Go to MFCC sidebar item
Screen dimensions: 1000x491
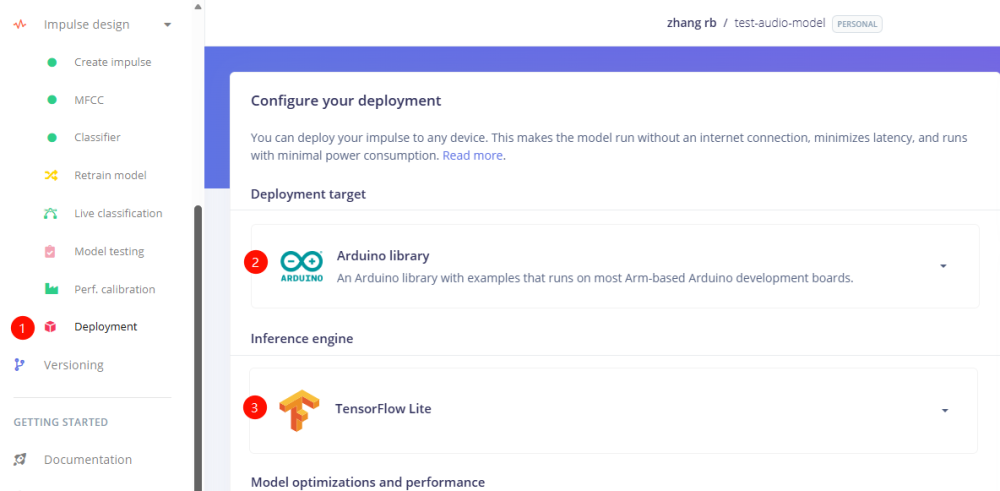(88, 100)
